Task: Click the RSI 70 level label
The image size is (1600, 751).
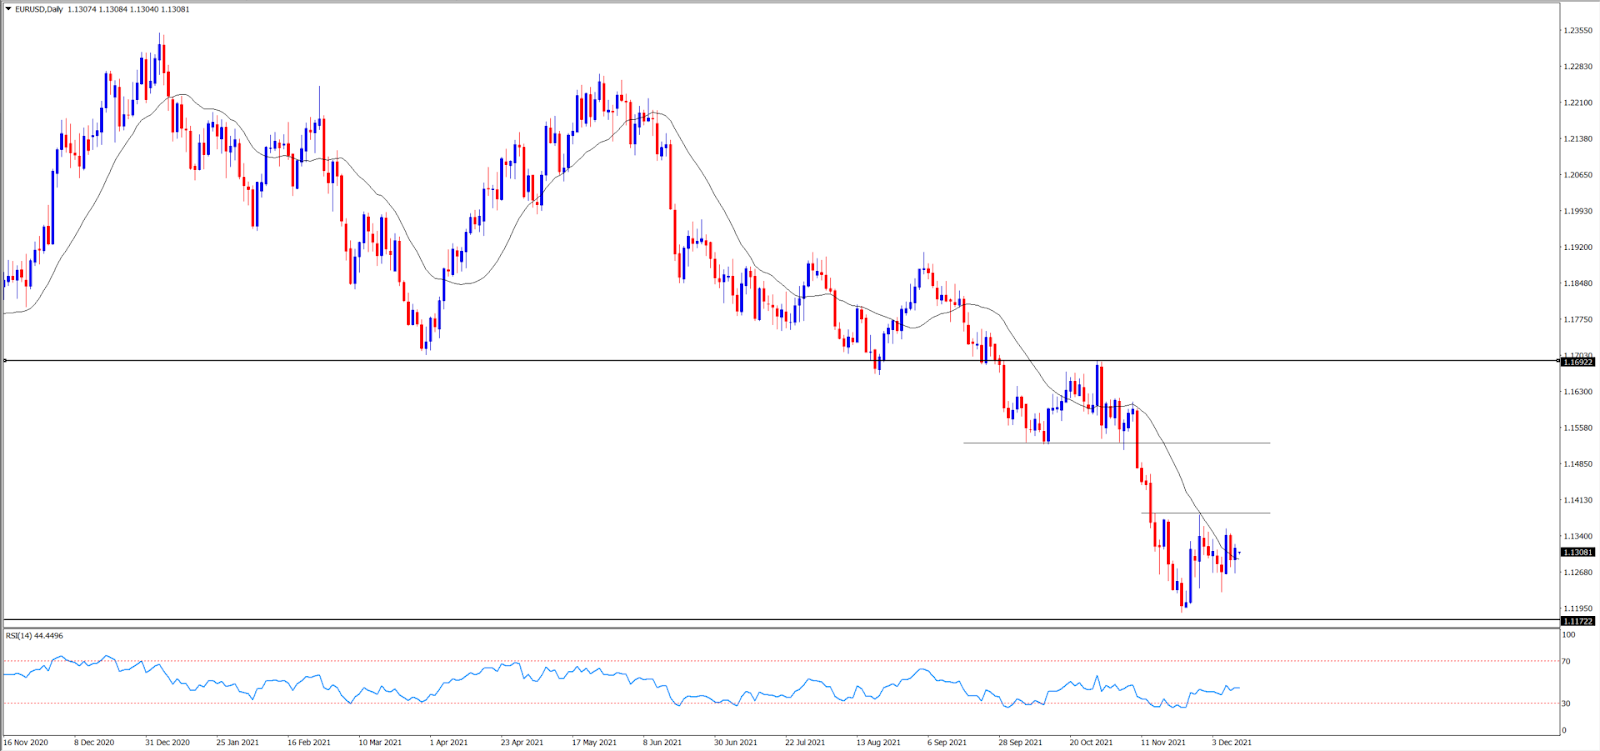Action: (x=1567, y=661)
